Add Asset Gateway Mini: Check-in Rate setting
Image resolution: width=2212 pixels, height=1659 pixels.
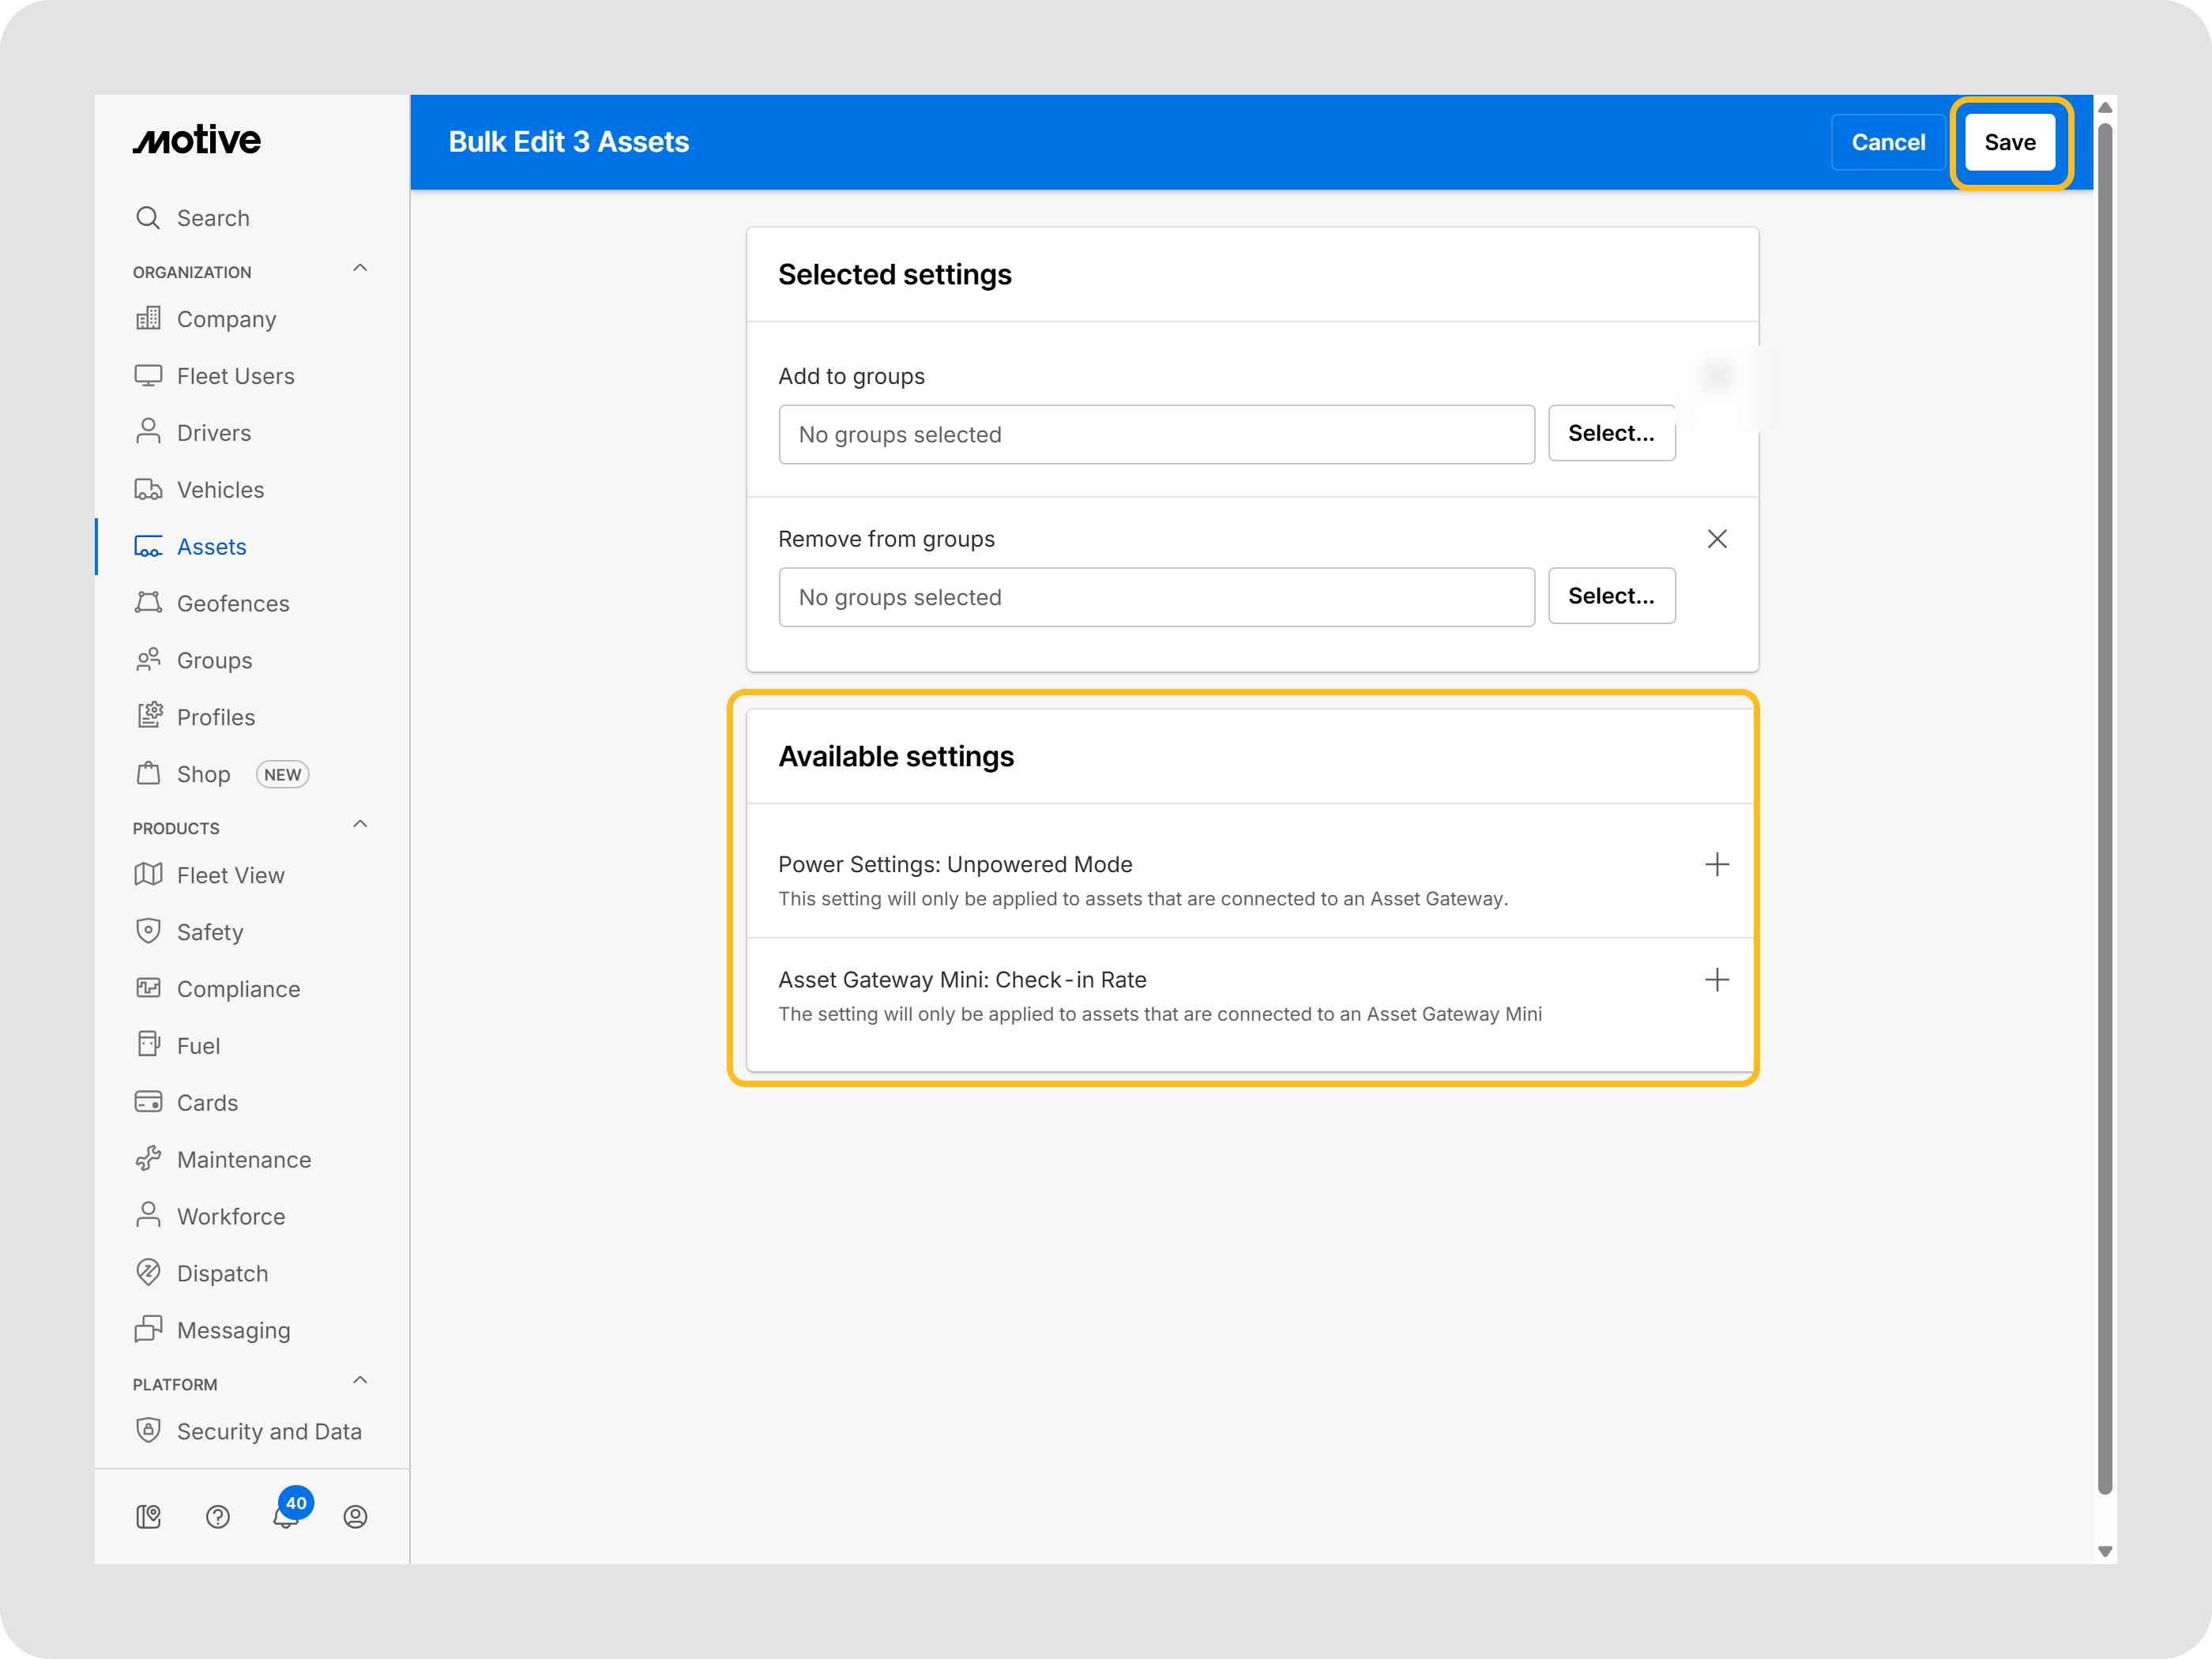pyautogui.click(x=1716, y=979)
